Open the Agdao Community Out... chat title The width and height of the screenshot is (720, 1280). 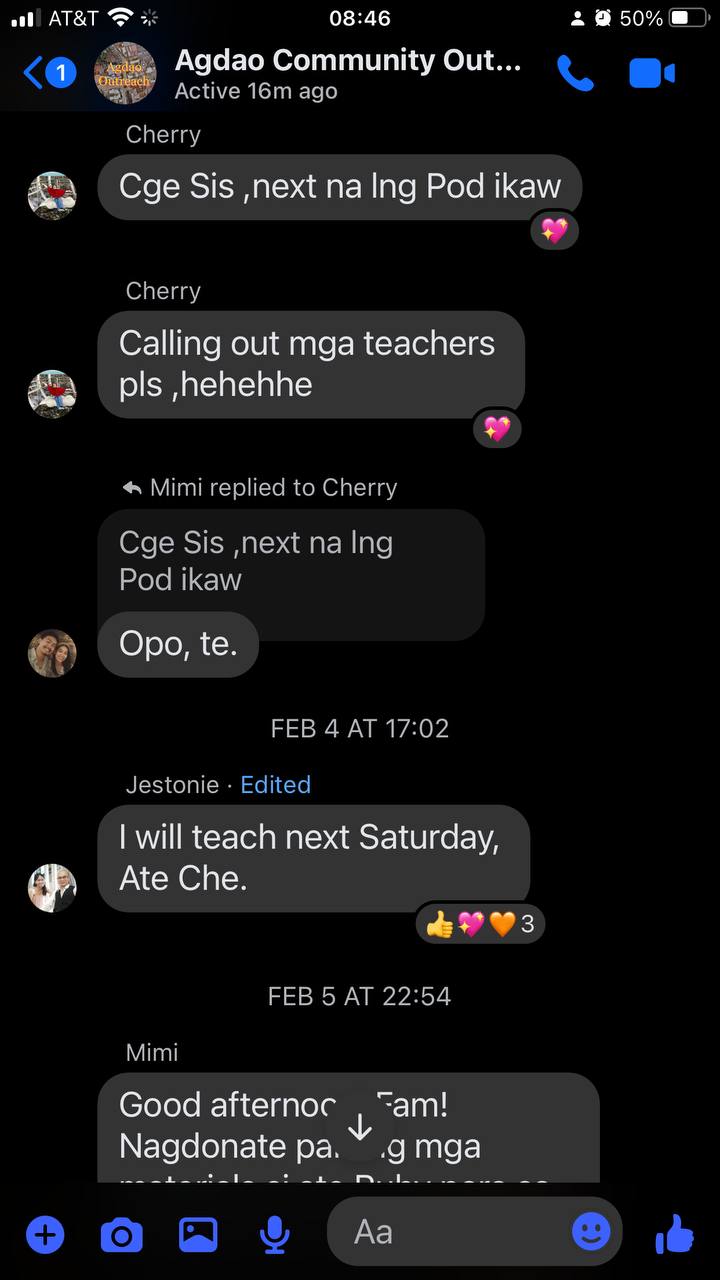pyautogui.click(x=348, y=60)
